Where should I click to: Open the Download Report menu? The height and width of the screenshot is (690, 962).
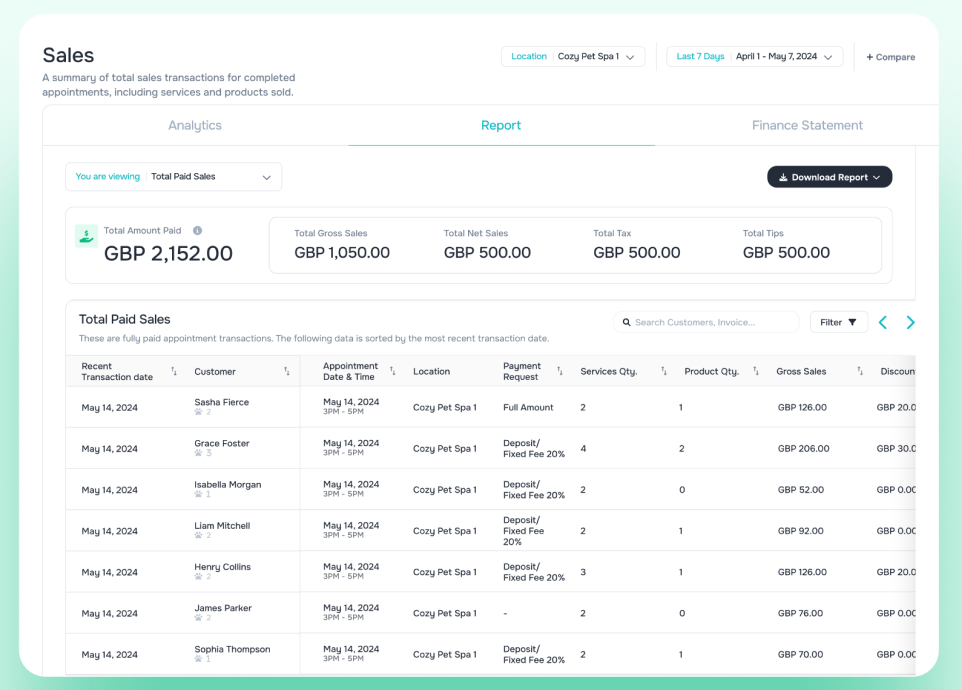tap(829, 177)
